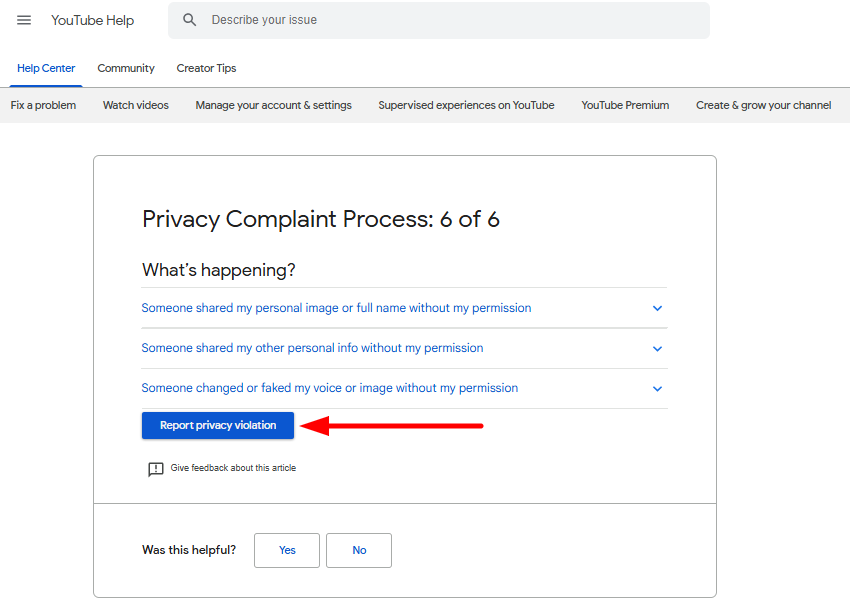Screen dimensions: 850x615
Task: Open Watch videos menu
Action: [x=136, y=105]
